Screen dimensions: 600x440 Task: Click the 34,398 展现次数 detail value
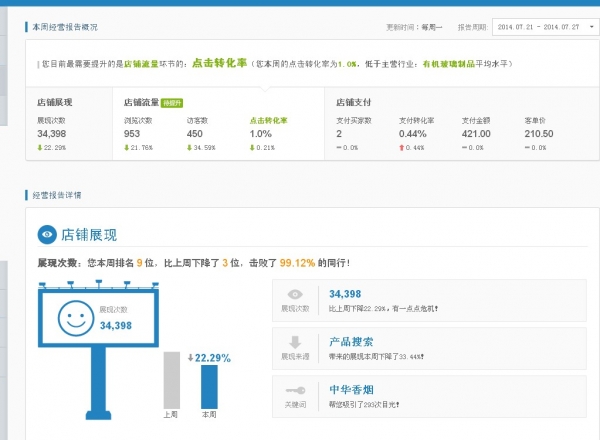(345, 293)
